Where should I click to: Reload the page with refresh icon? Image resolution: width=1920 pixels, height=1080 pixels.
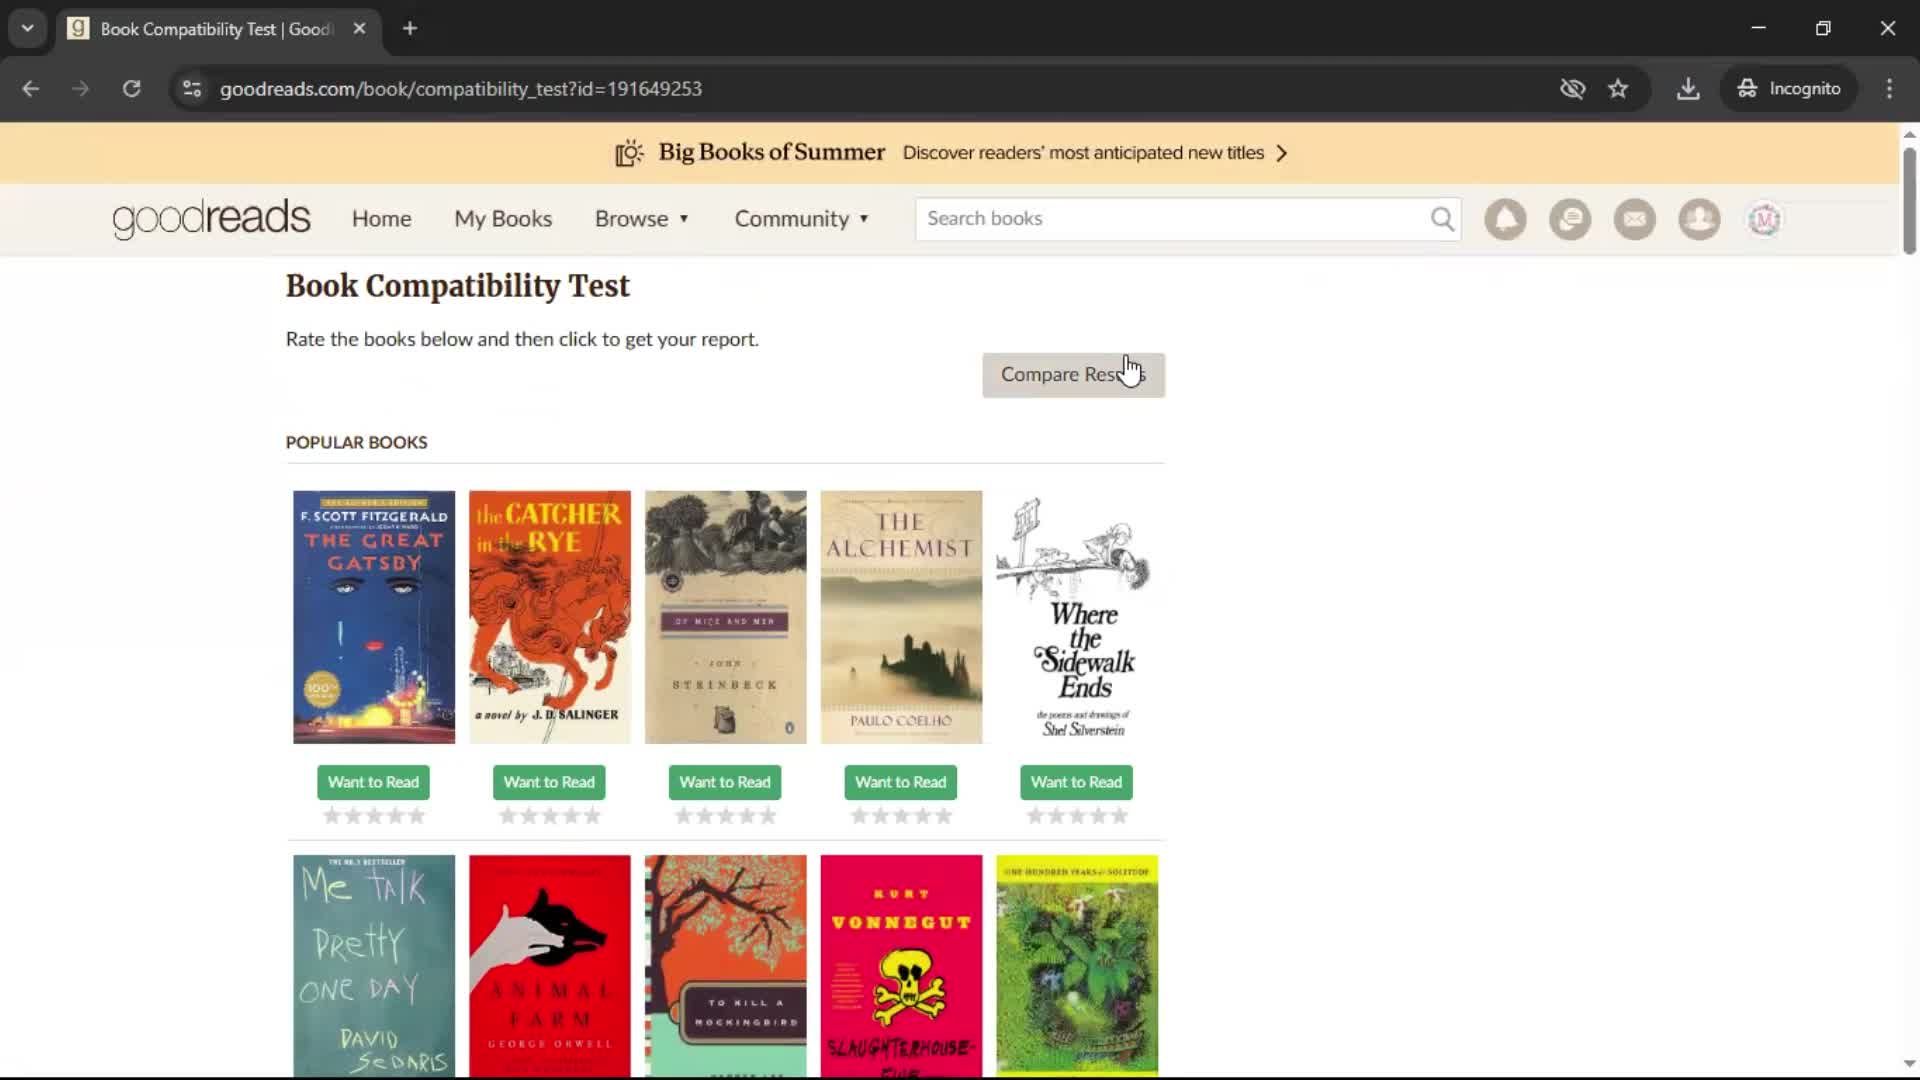point(131,89)
